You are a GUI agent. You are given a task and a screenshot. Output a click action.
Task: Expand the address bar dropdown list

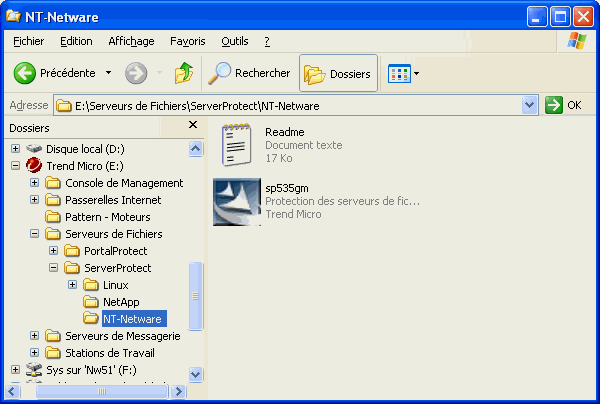[x=530, y=105]
